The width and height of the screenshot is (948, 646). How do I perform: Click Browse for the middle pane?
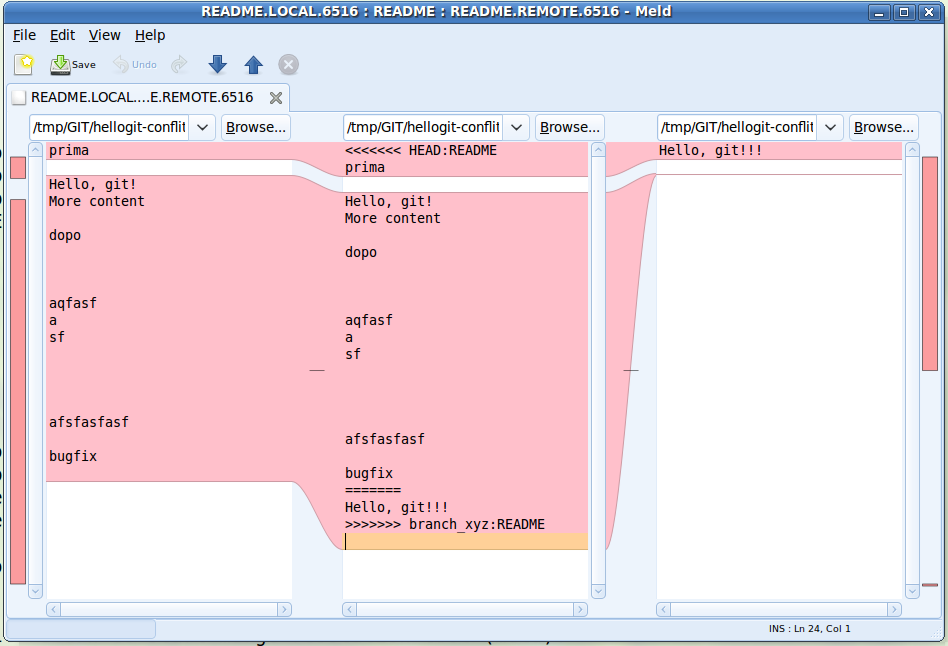pyautogui.click(x=570, y=128)
